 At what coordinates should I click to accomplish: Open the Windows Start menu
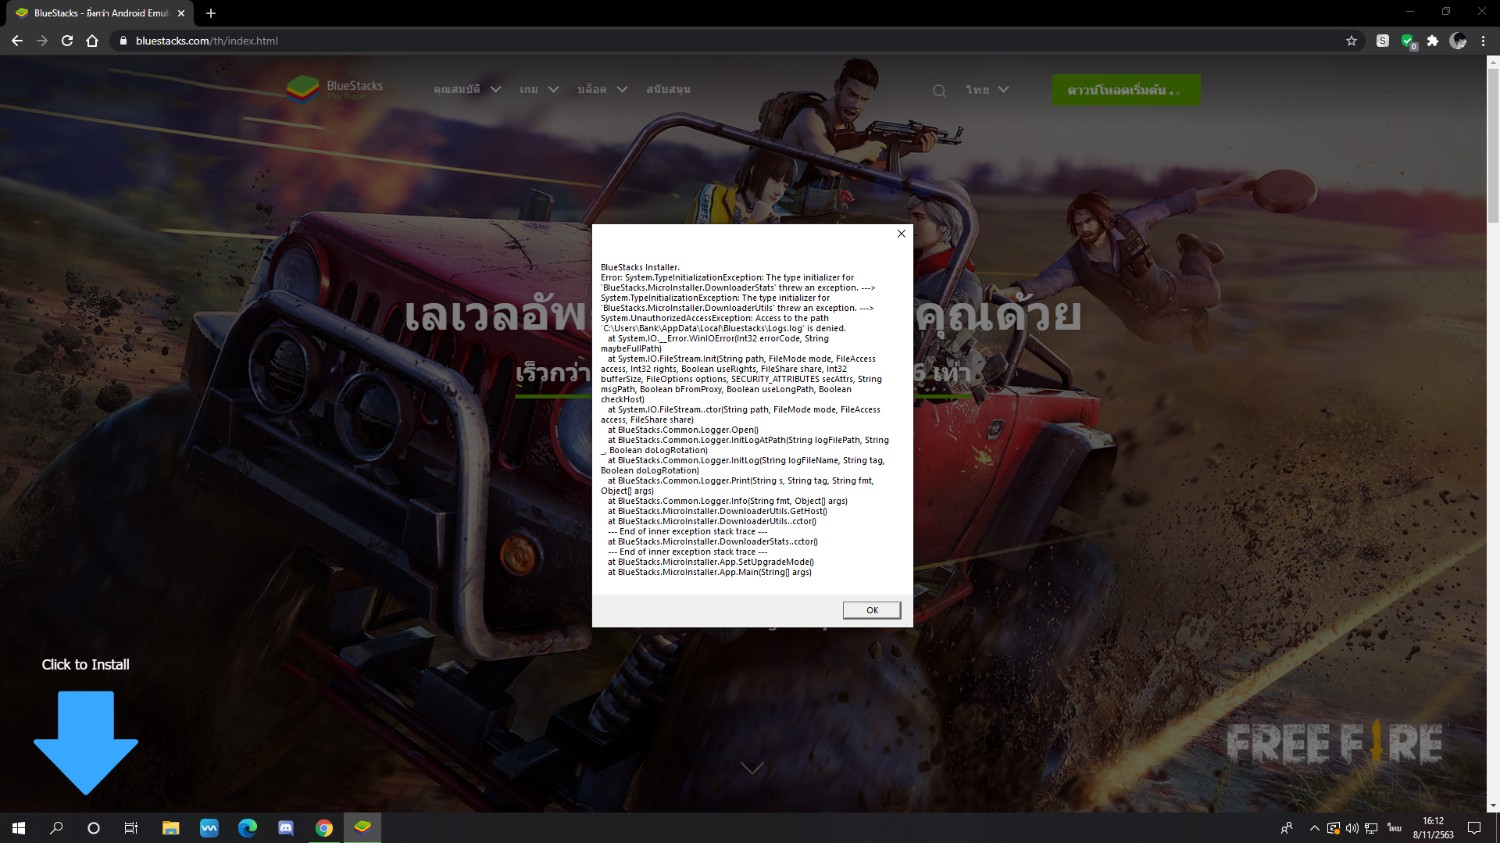coord(18,828)
